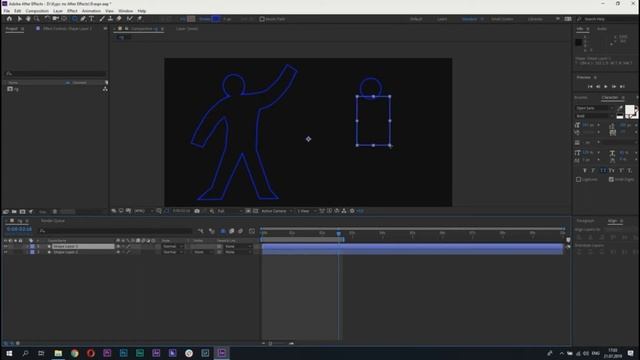The height and width of the screenshot is (360, 640).
Task: Jump to last frame in Preview panel
Action: (622, 87)
